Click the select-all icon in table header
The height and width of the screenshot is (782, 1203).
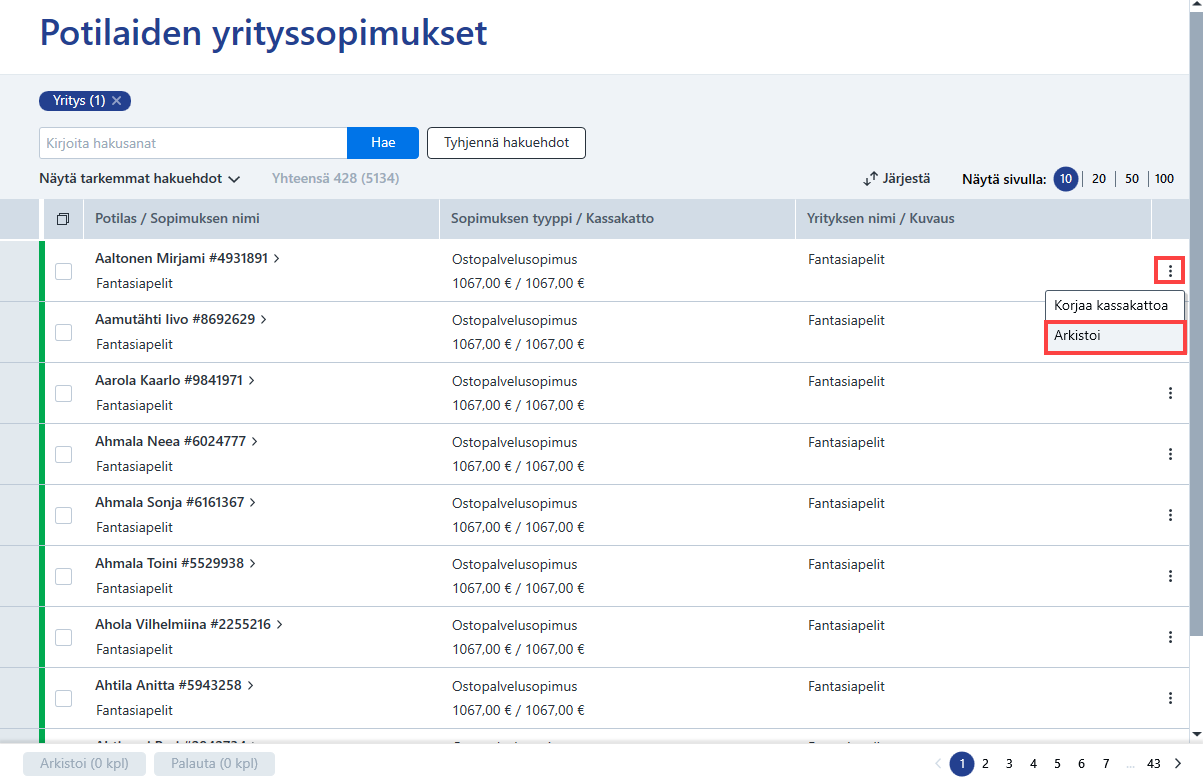point(63,219)
